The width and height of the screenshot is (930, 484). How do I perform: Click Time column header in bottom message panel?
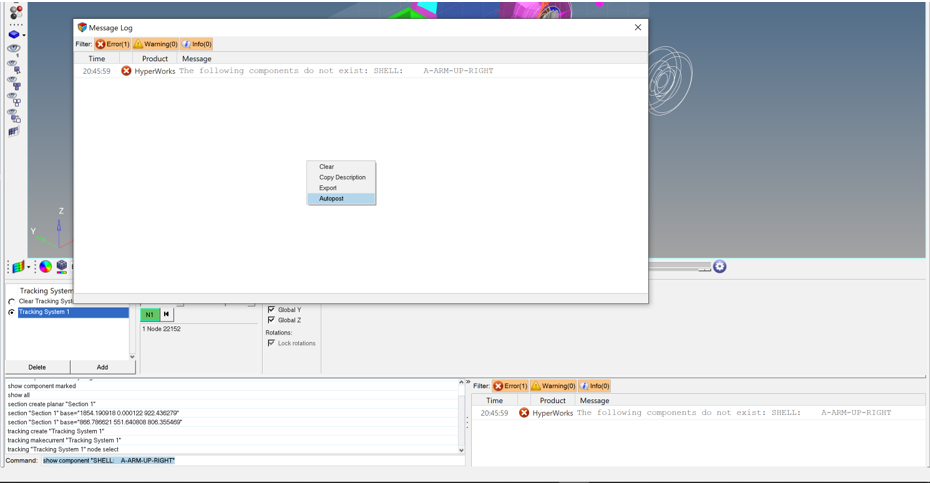[495, 401]
